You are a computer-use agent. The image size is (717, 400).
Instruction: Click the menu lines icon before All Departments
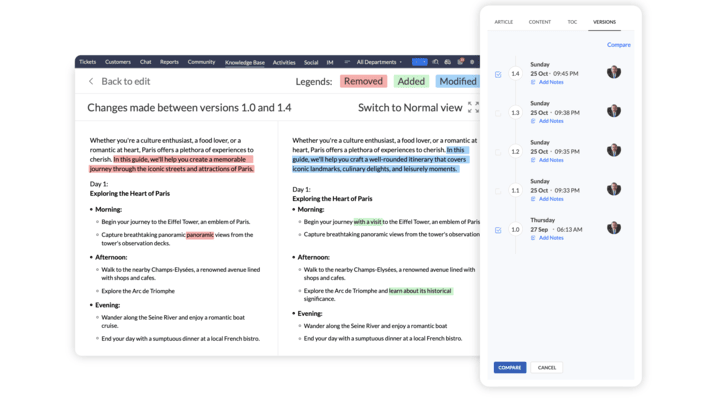pos(347,62)
